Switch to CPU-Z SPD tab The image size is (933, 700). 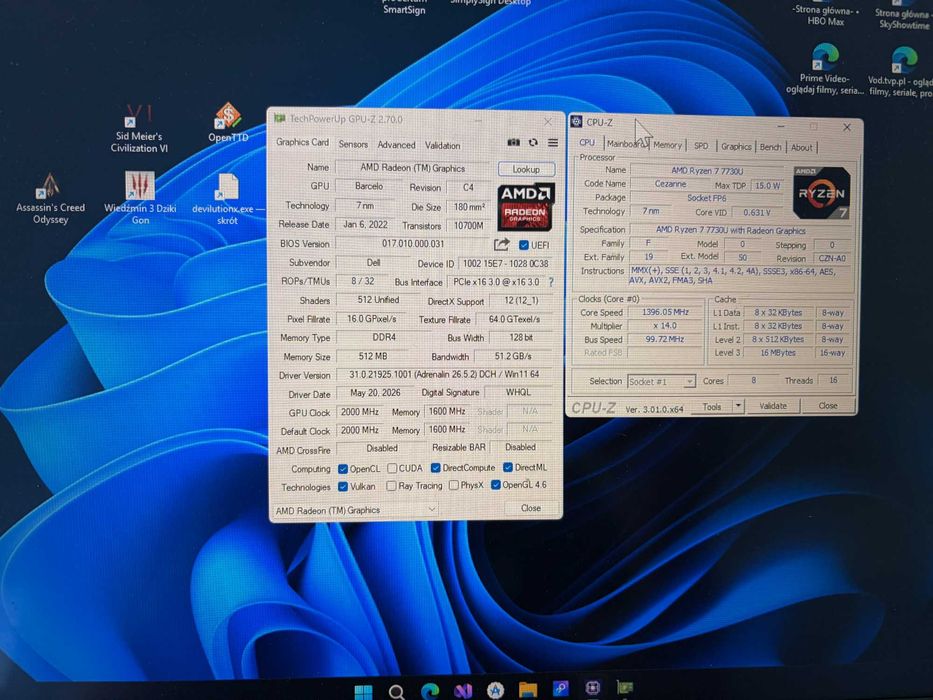pos(701,145)
